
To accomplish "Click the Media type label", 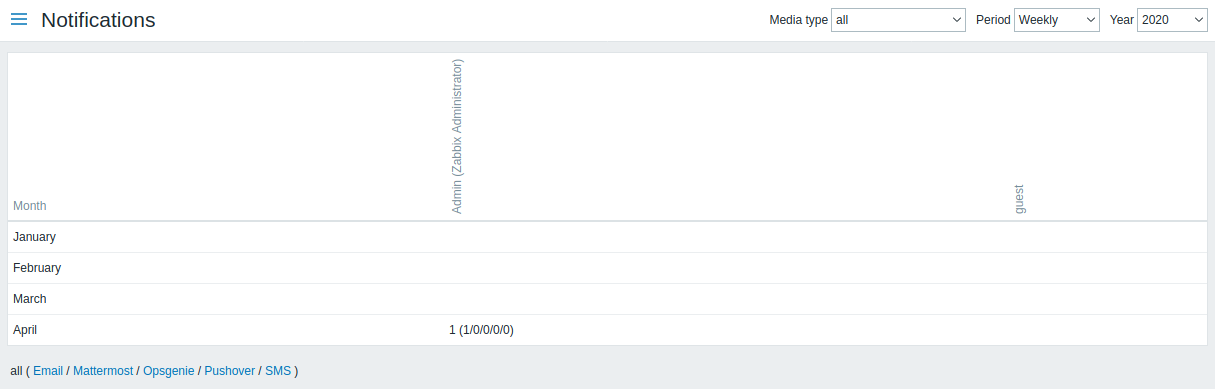I will point(798,20).
